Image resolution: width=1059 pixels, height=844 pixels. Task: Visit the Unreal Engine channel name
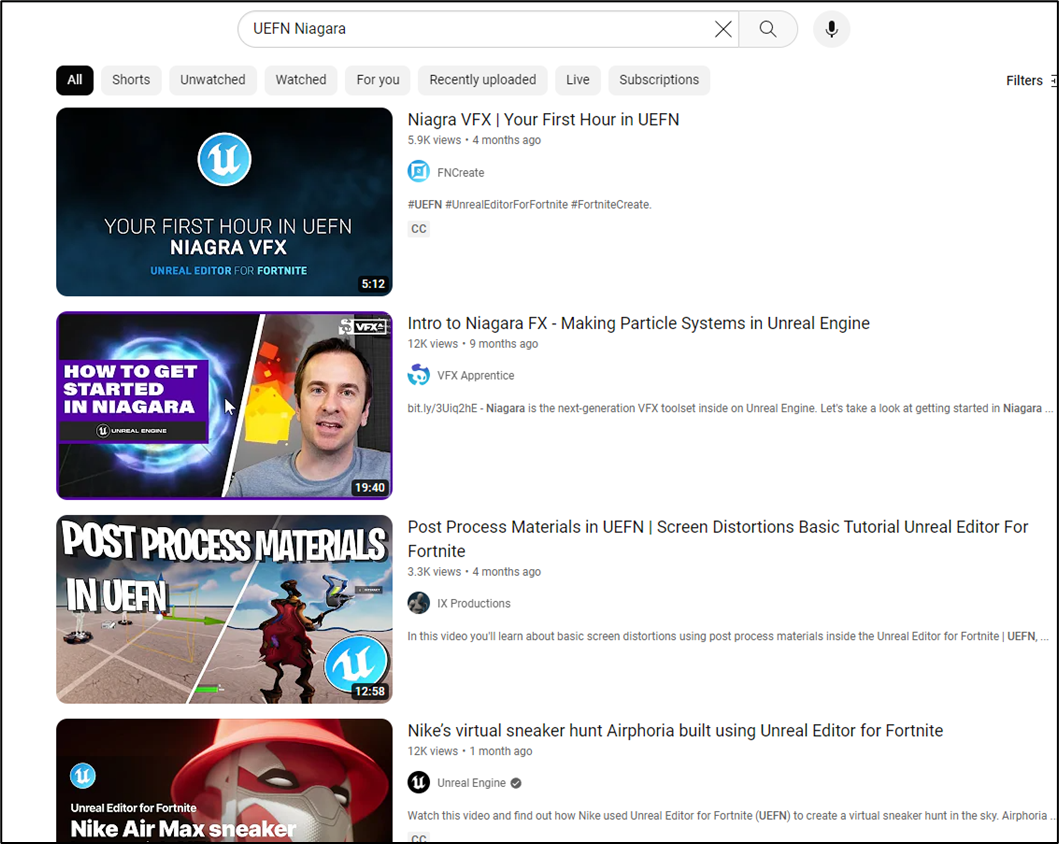[x=471, y=783]
